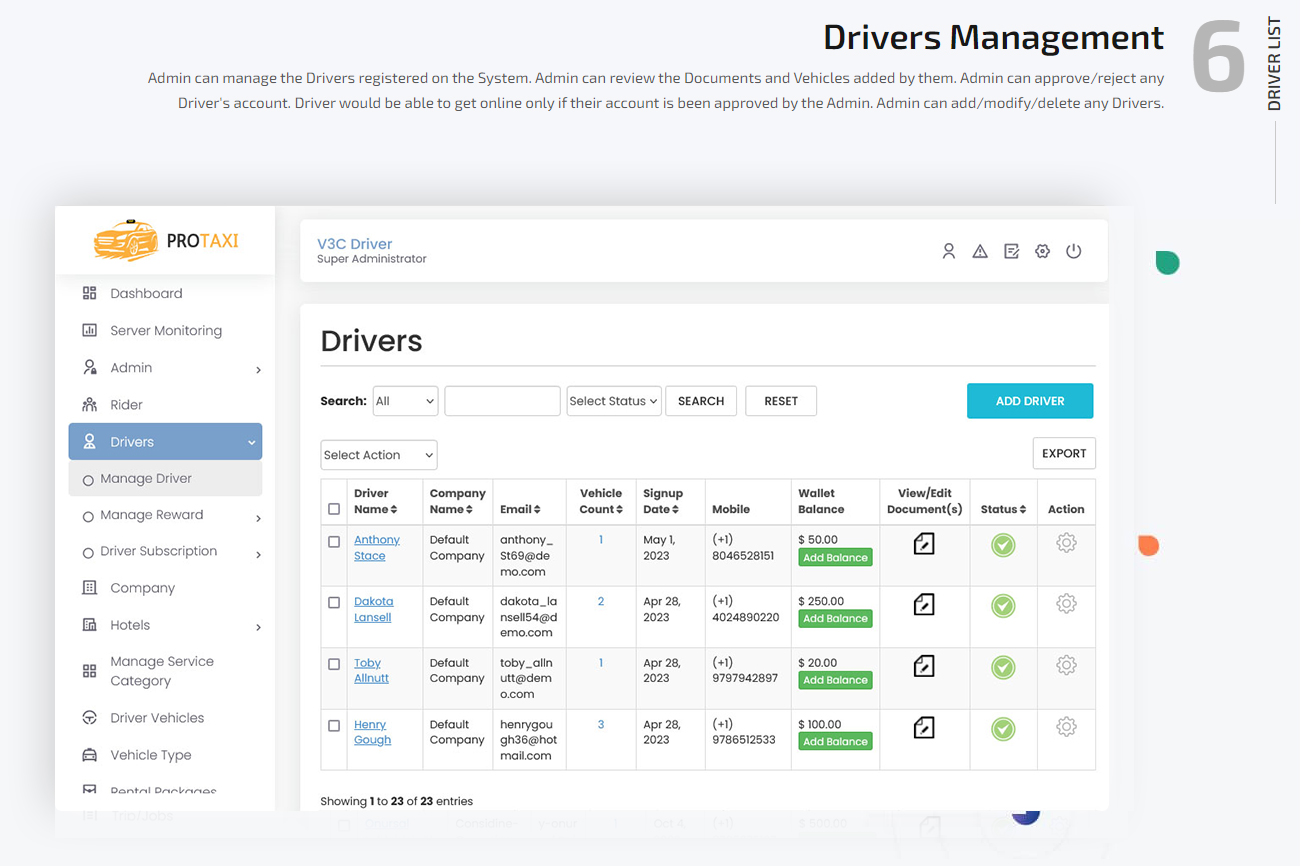Image resolution: width=1301 pixels, height=866 pixels.
Task: Expand the Admin sidebar submenu
Action: click(x=258, y=370)
